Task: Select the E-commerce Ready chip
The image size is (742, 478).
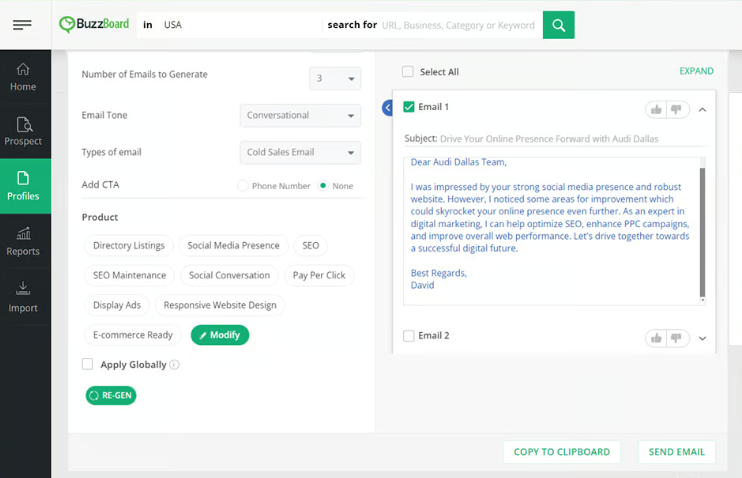Action: click(x=133, y=335)
